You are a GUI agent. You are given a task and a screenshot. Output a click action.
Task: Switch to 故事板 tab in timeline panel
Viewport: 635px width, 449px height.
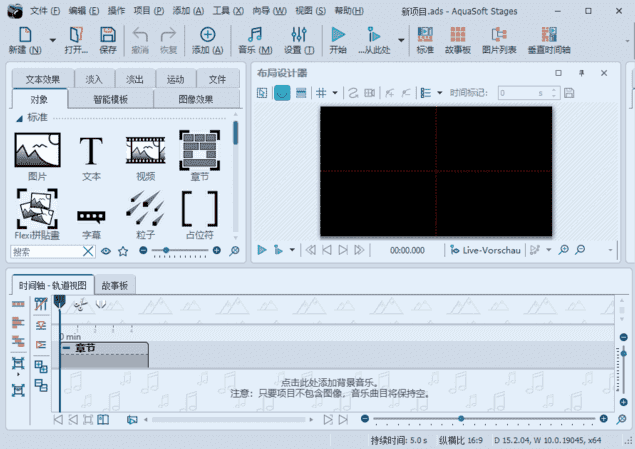(x=115, y=285)
